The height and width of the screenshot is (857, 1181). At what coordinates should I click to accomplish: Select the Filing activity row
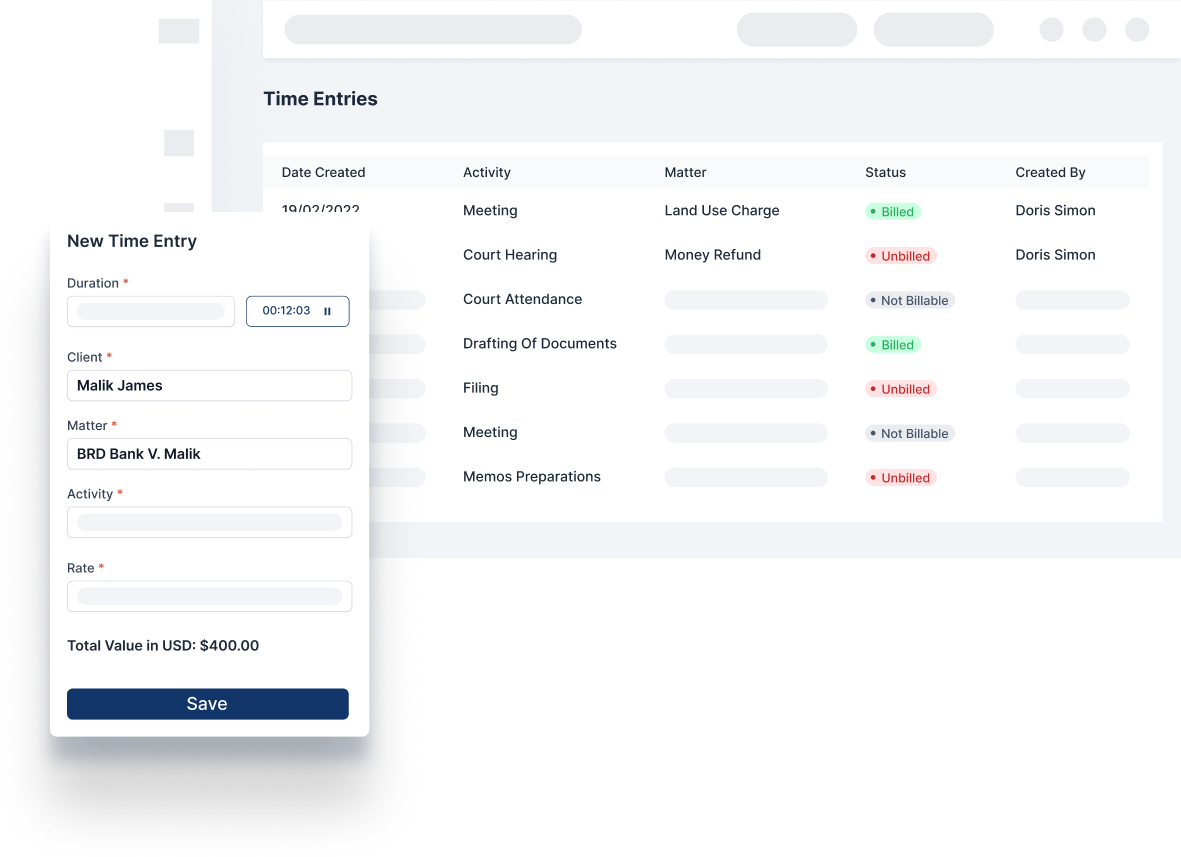click(x=481, y=389)
